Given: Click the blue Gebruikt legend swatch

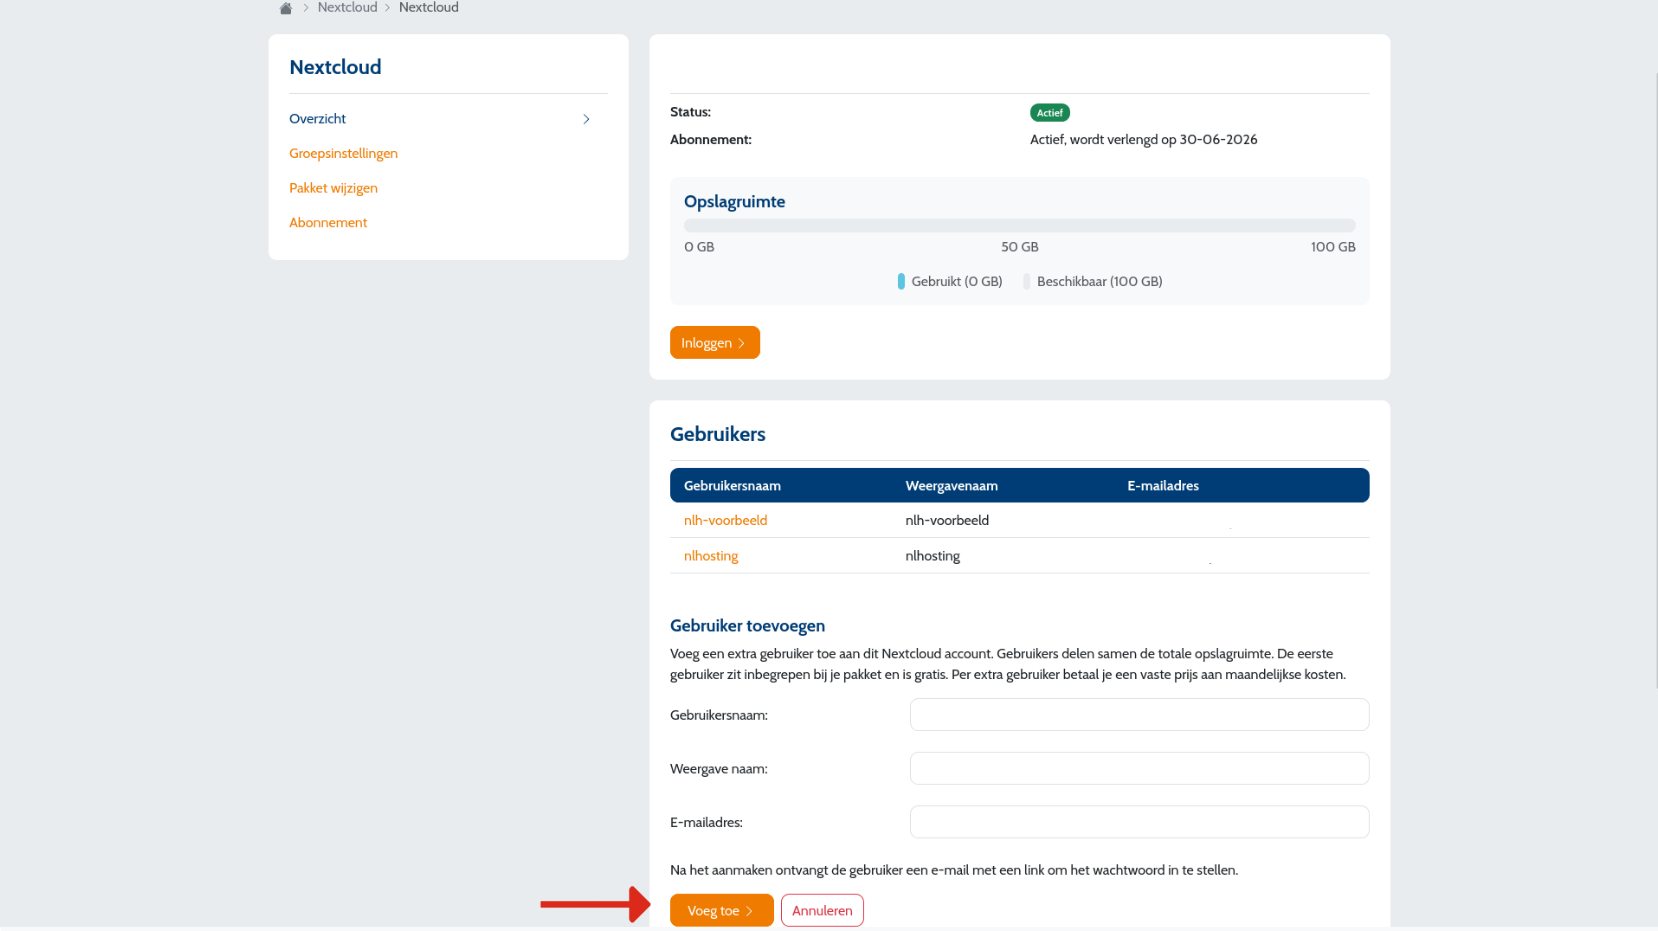Looking at the screenshot, I should pyautogui.click(x=901, y=282).
